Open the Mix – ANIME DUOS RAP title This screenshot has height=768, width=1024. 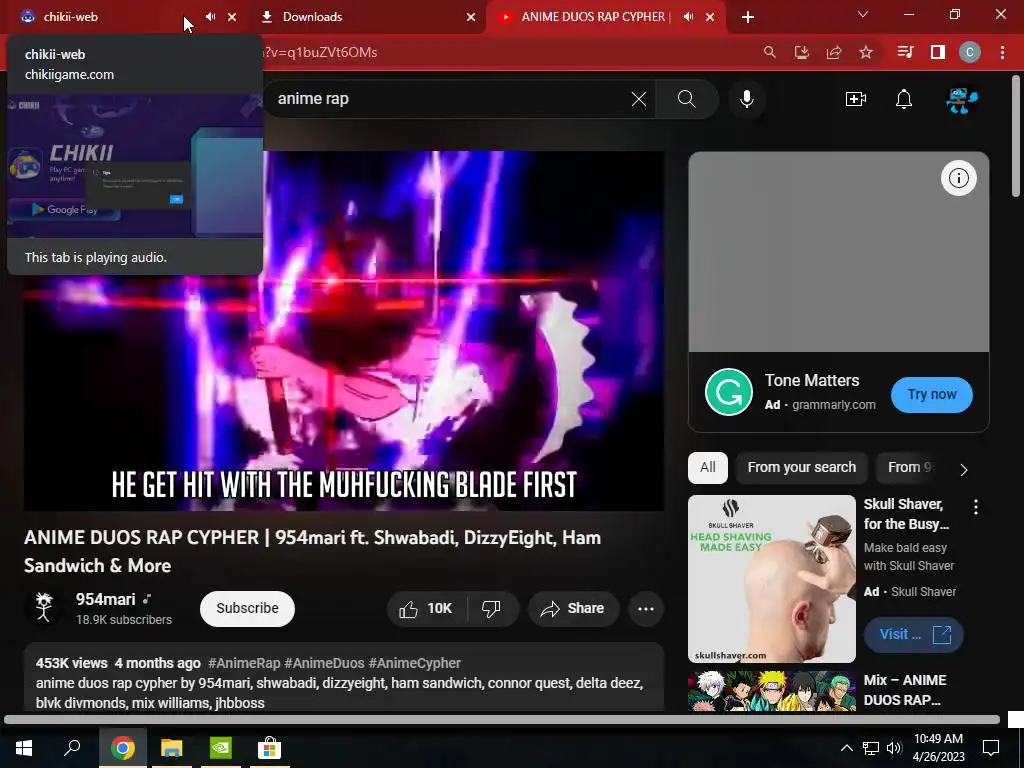click(x=905, y=690)
